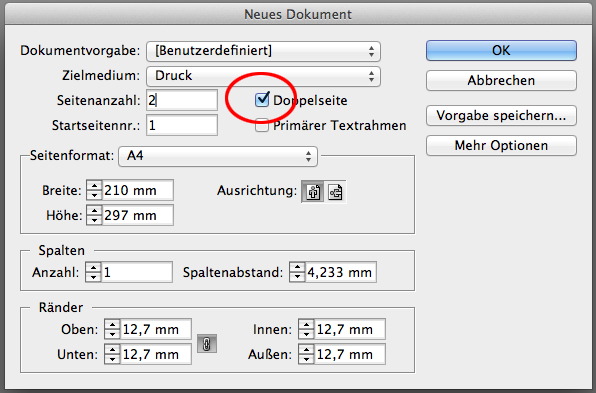
Task: Decrease Oben margin with stepper down
Action: tap(112, 334)
